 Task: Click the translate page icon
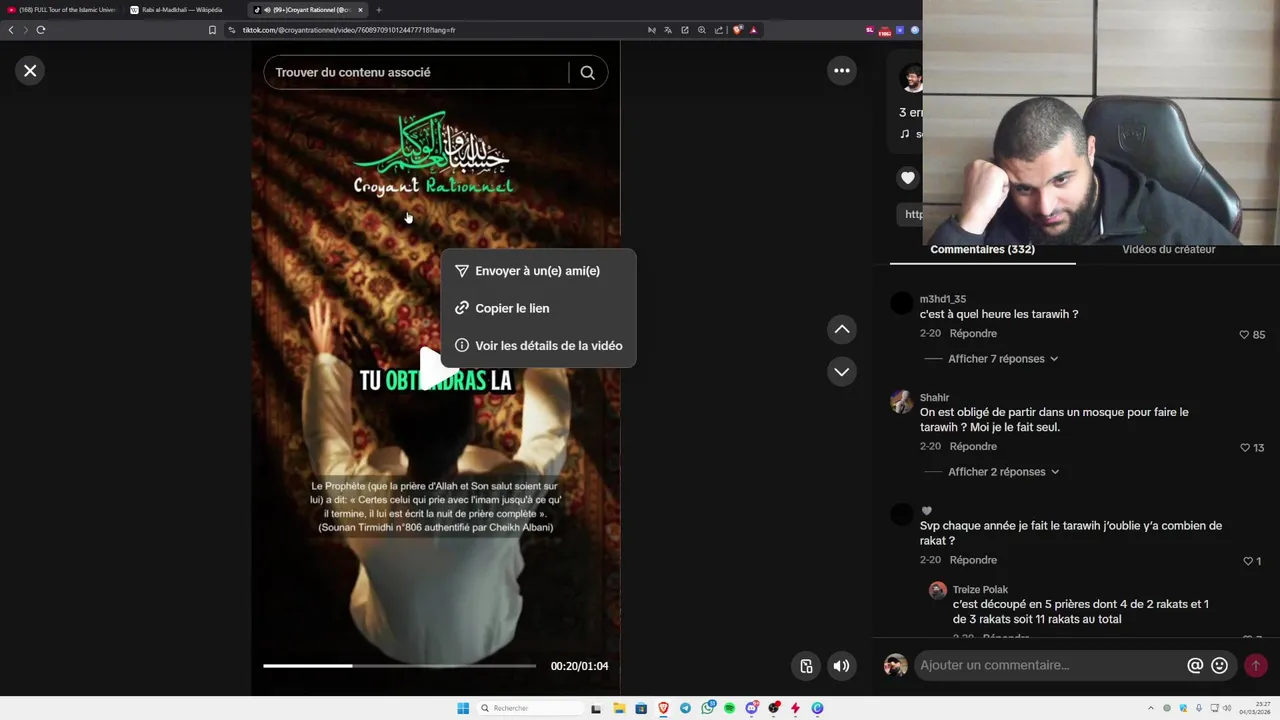coord(668,30)
